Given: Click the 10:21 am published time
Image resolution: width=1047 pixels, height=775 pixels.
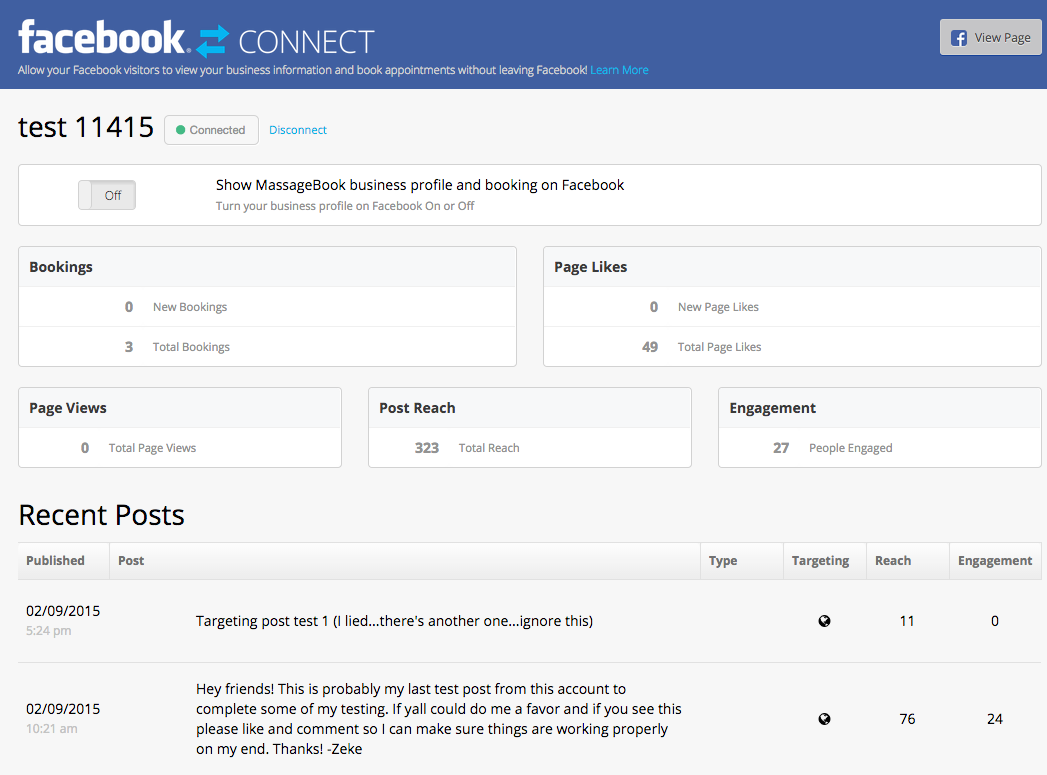Looking at the screenshot, I should click(x=51, y=729).
